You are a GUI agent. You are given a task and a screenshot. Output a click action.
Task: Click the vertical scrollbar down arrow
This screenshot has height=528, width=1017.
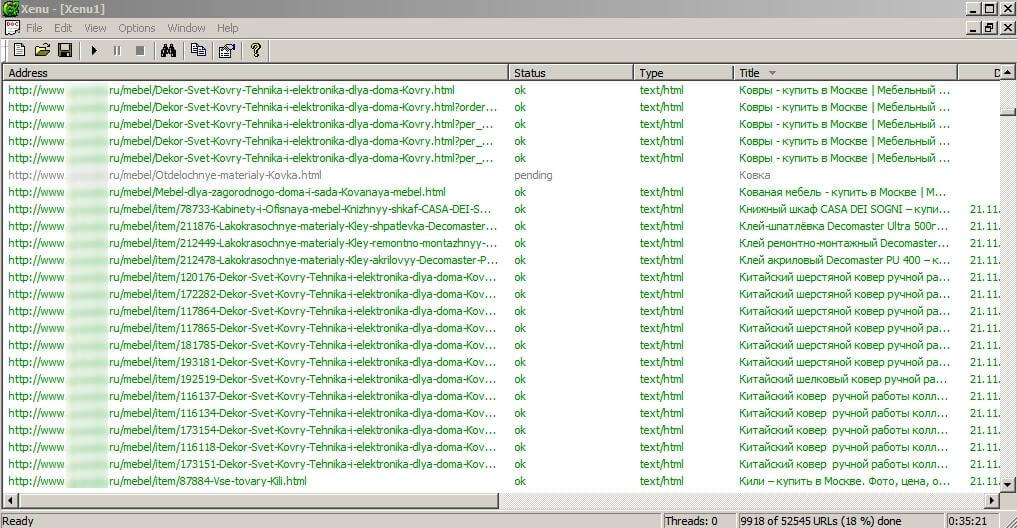(x=1008, y=483)
